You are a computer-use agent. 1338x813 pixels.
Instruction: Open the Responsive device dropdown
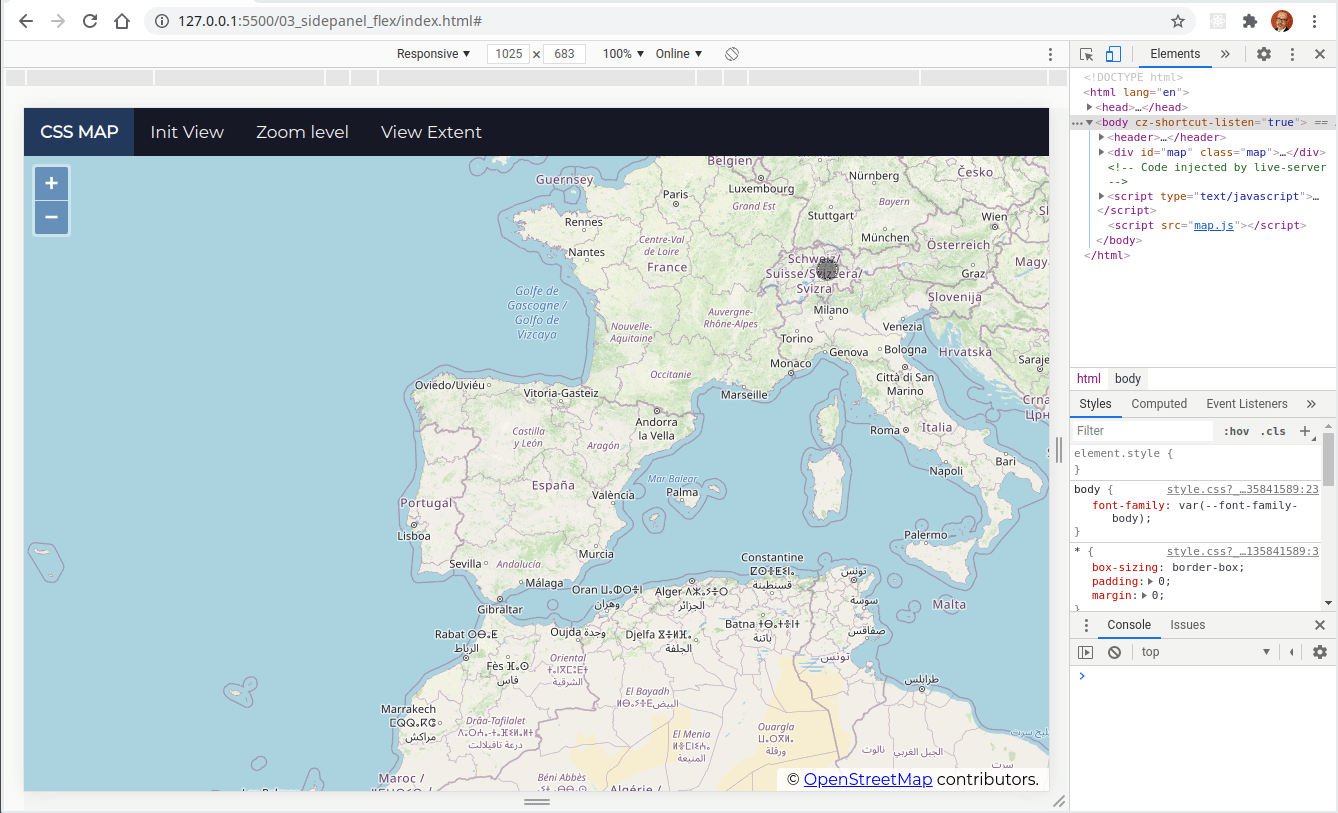coord(433,54)
